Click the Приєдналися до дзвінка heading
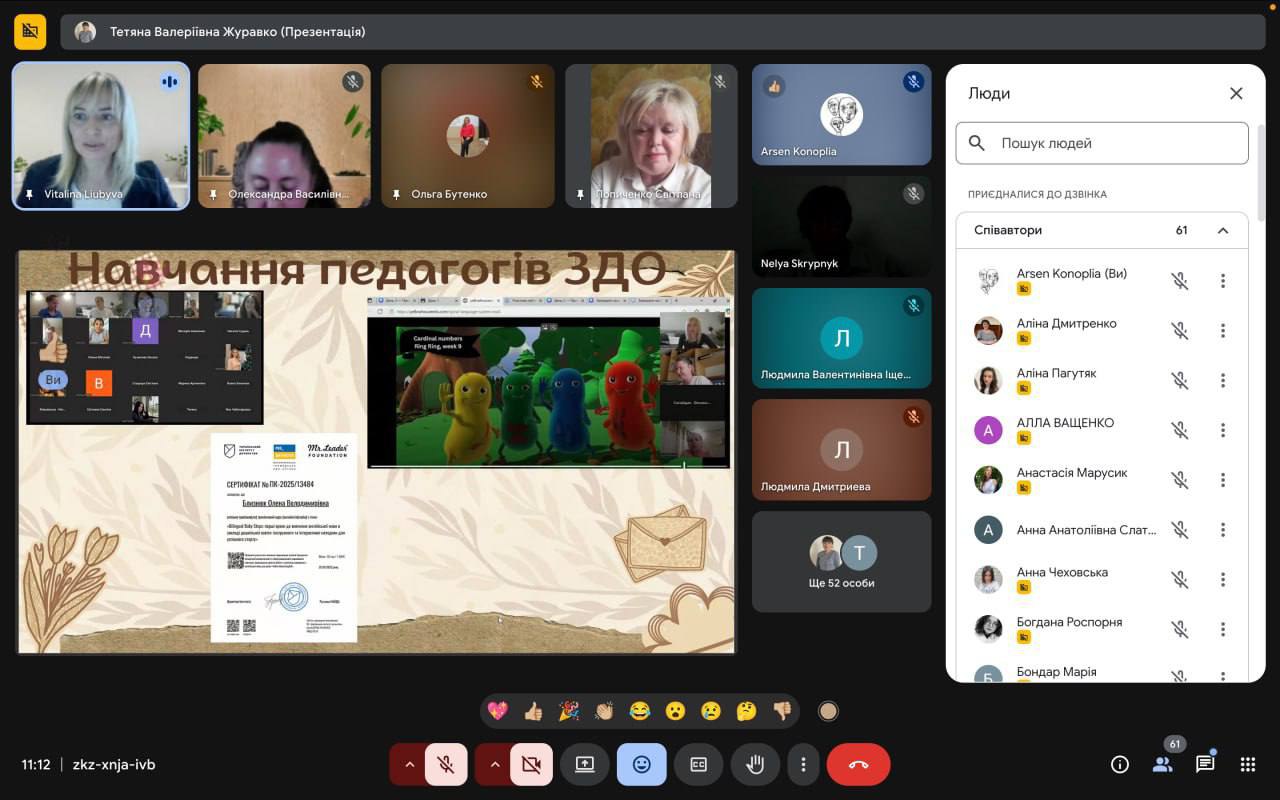This screenshot has height=800, width=1280. pyautogui.click(x=1037, y=194)
